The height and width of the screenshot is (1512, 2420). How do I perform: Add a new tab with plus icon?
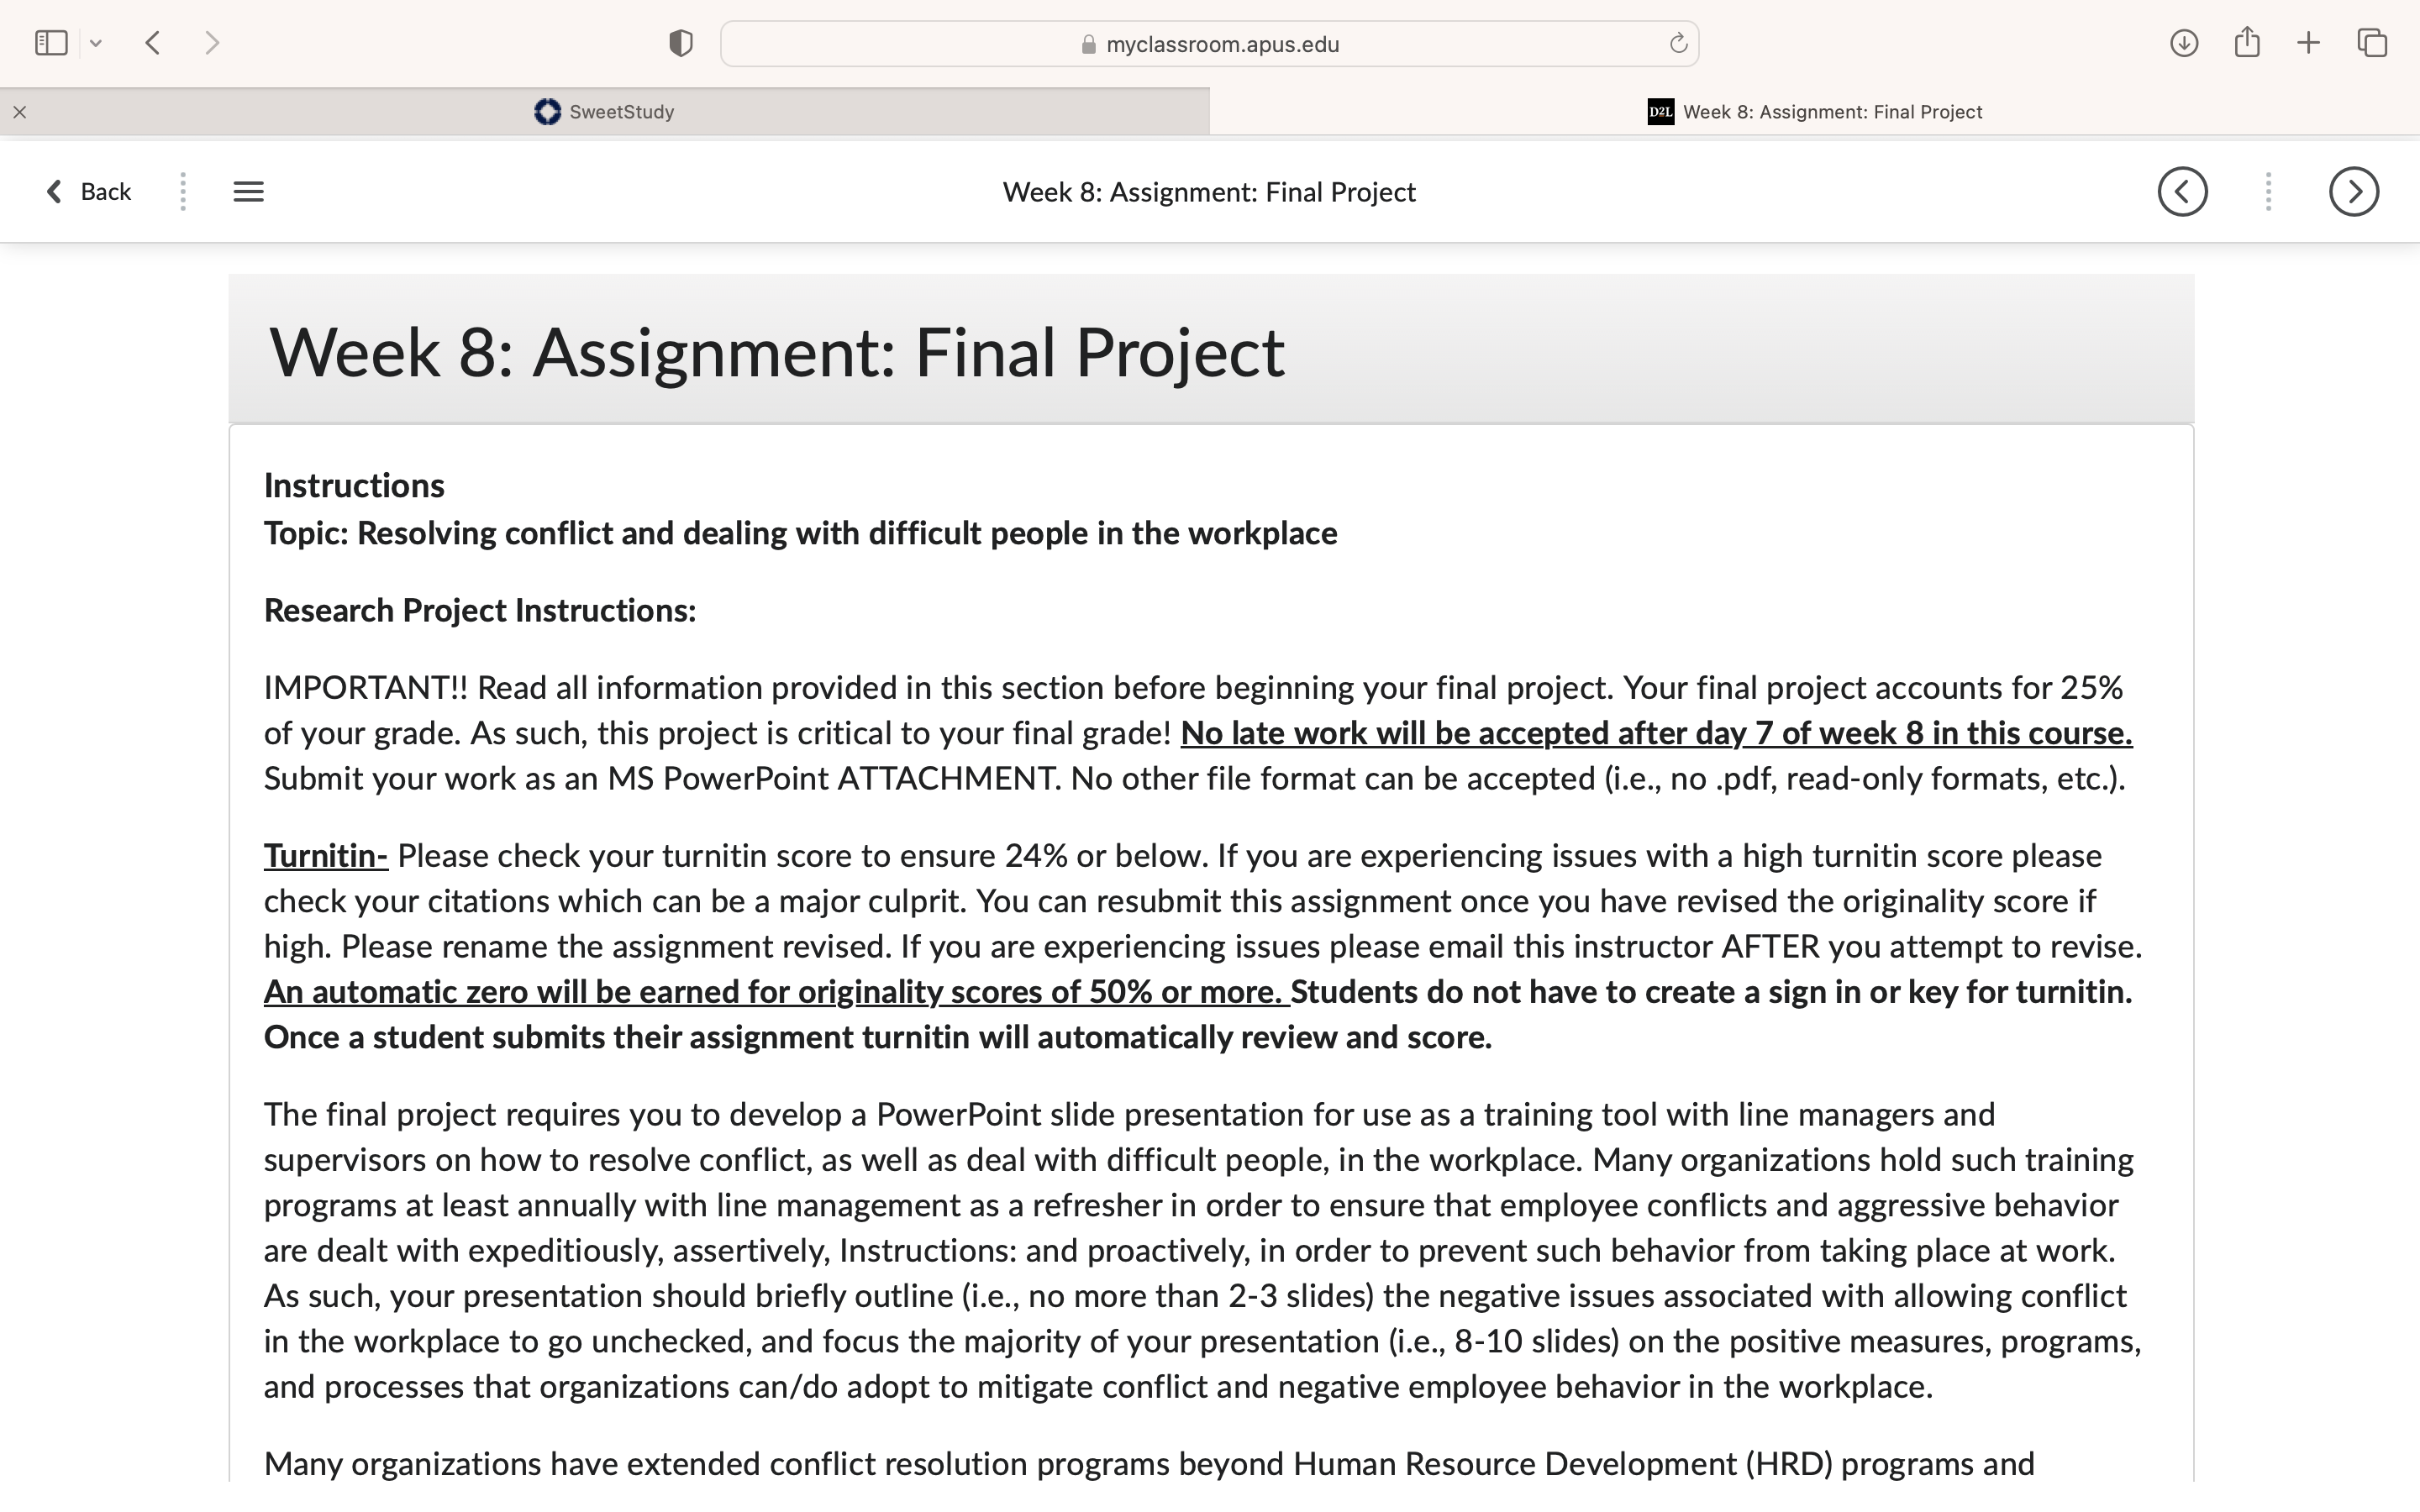tap(2309, 43)
